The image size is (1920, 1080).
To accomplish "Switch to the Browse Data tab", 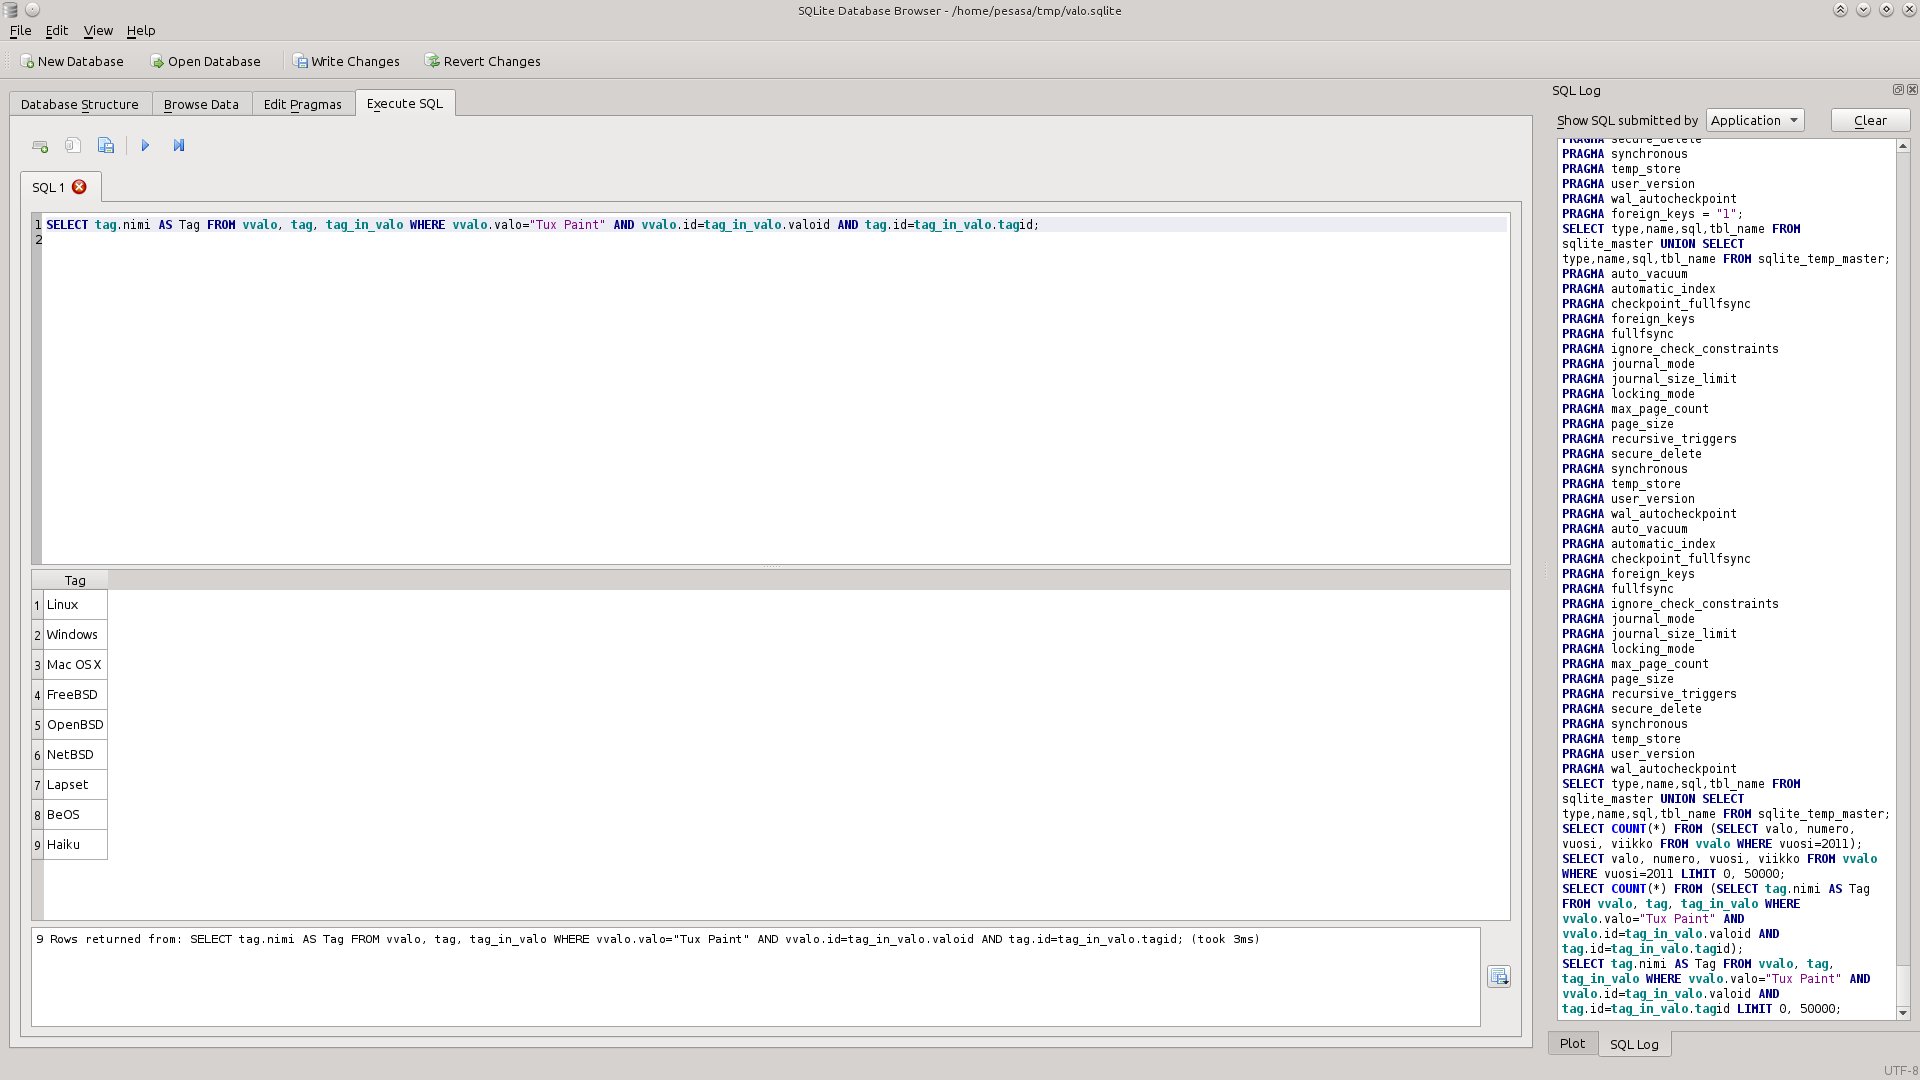I will click(x=201, y=104).
